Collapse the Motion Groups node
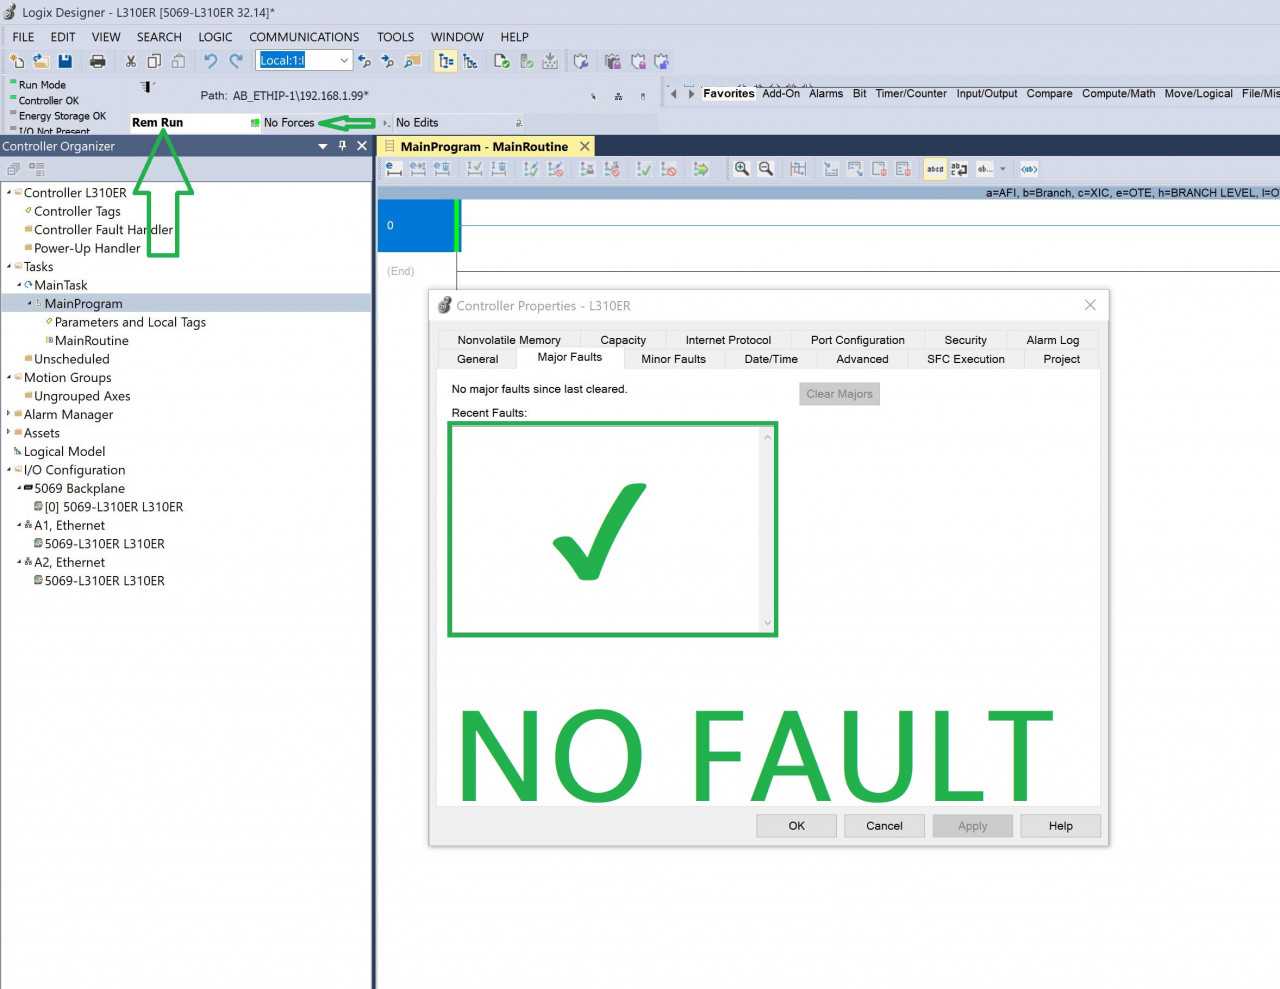The height and width of the screenshot is (989, 1280). click(9, 378)
